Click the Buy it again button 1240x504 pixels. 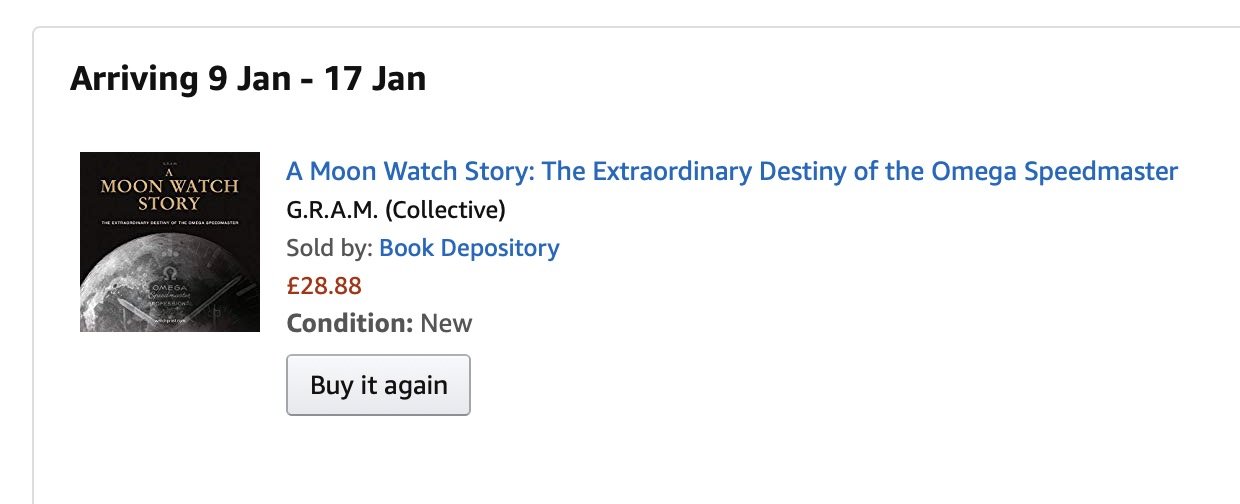point(378,385)
